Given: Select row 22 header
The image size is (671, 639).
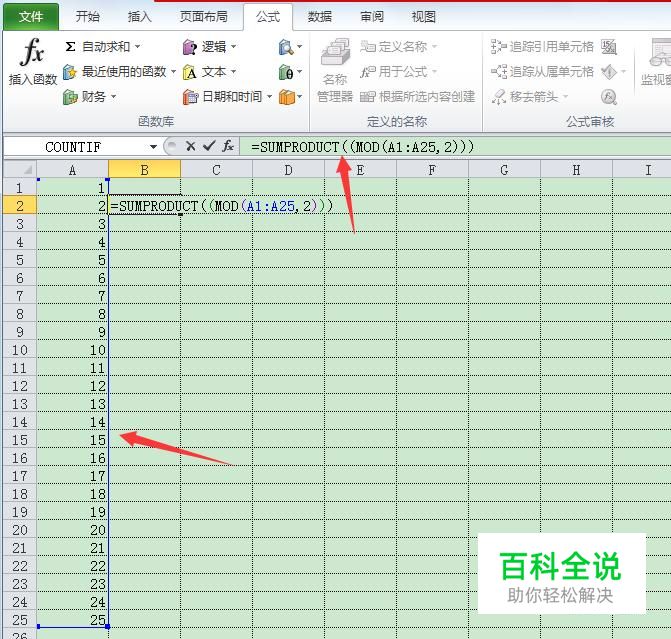Looking at the screenshot, I should (x=20, y=565).
